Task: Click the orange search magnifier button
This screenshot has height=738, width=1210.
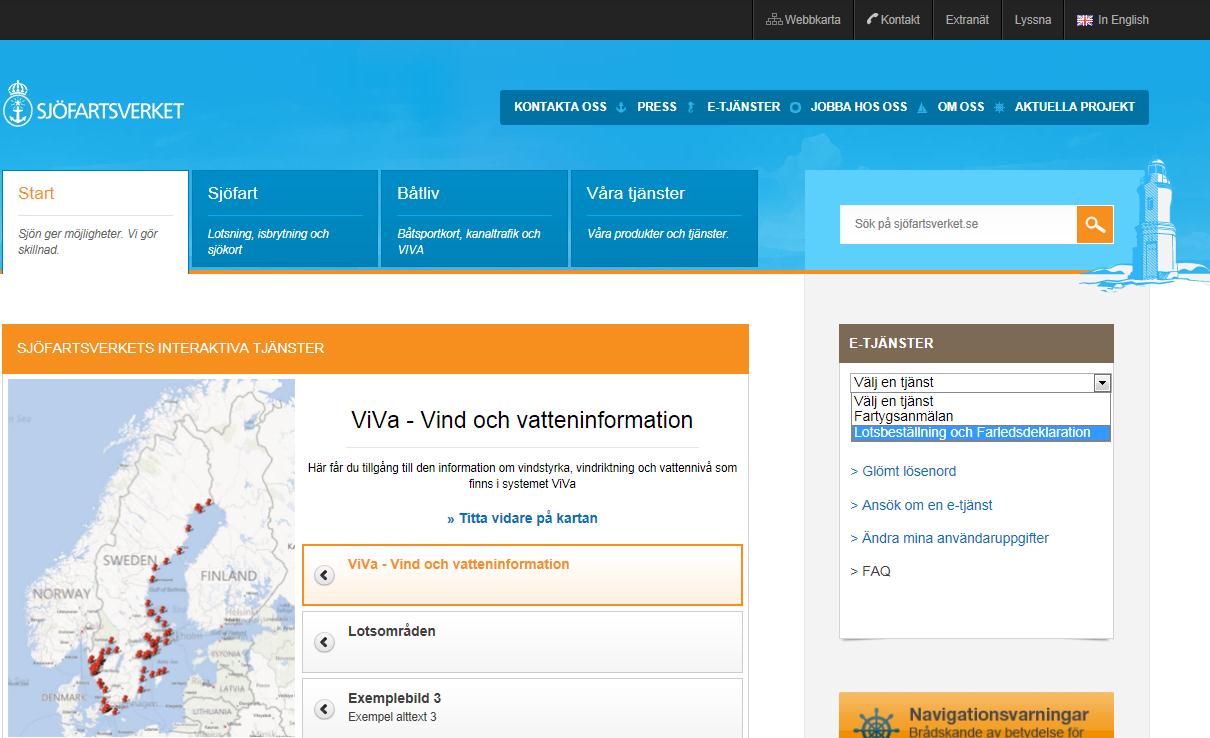Action: (x=1095, y=224)
